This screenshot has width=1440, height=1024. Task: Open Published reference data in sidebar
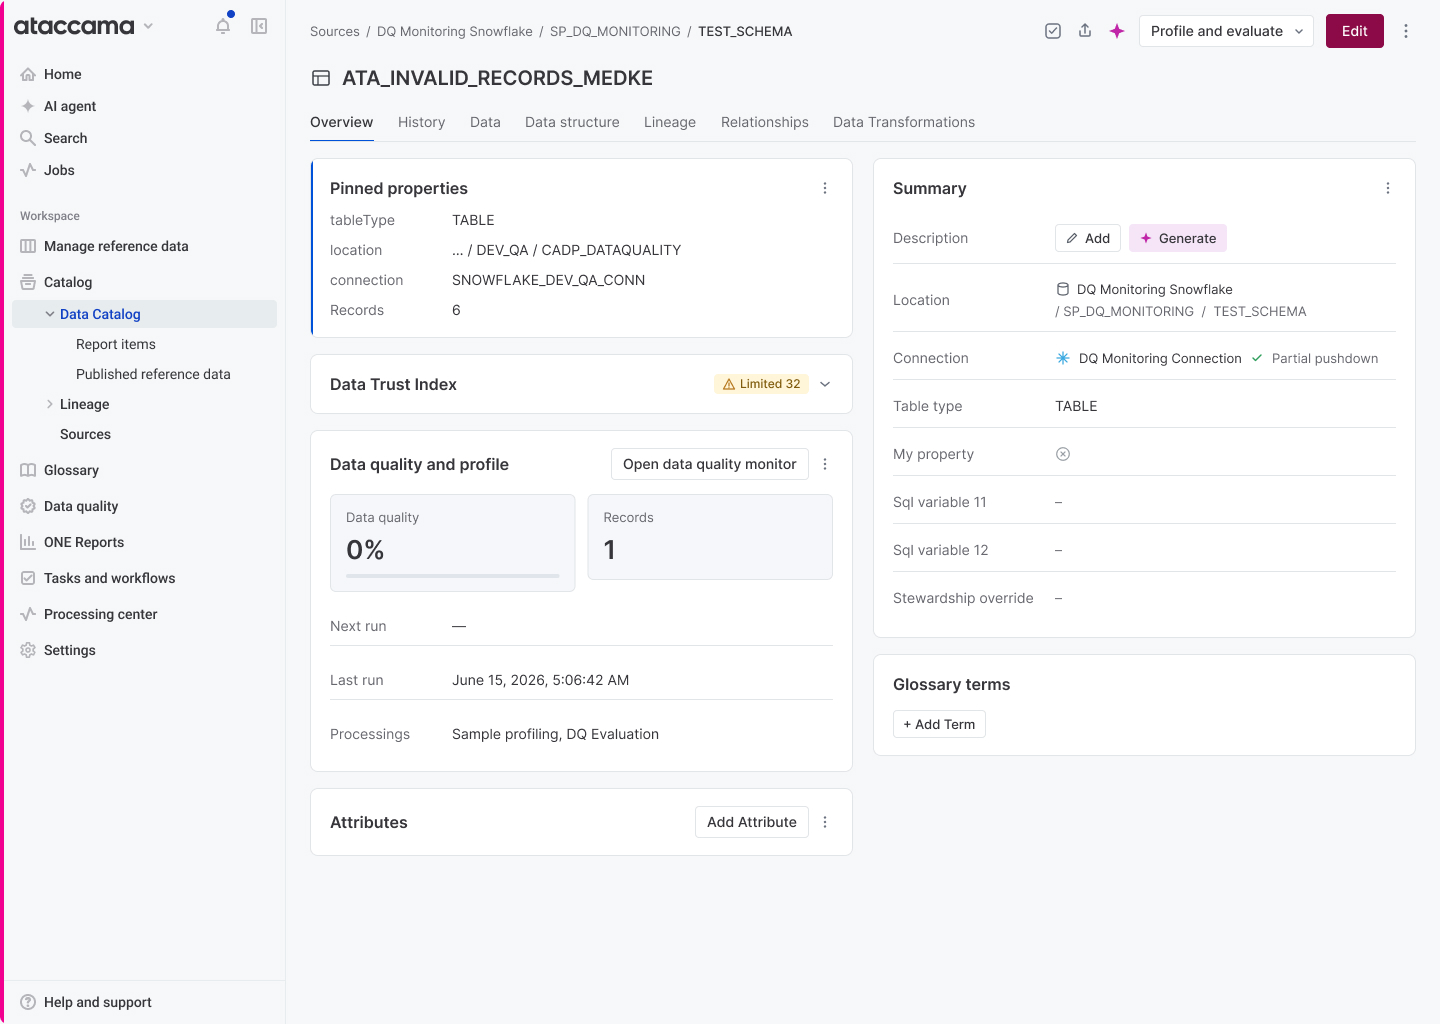[153, 374]
